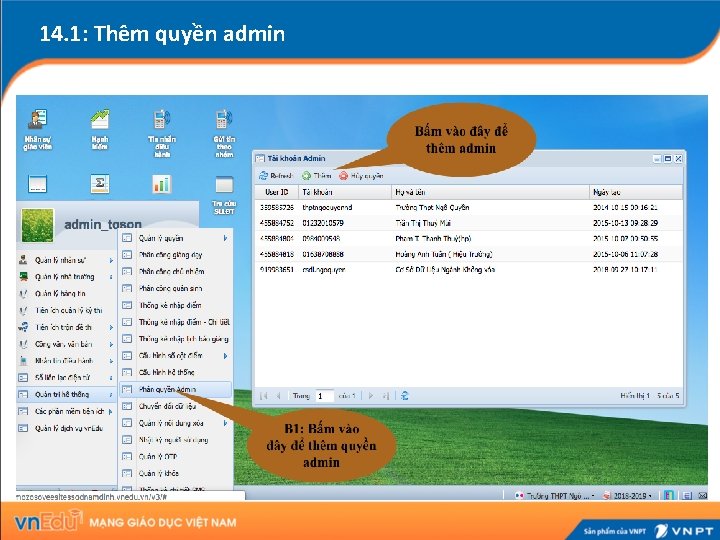This screenshot has width=720, height=540.
Task: Open the Gửi tin theo nhóm desktop icon
Action: click(224, 133)
